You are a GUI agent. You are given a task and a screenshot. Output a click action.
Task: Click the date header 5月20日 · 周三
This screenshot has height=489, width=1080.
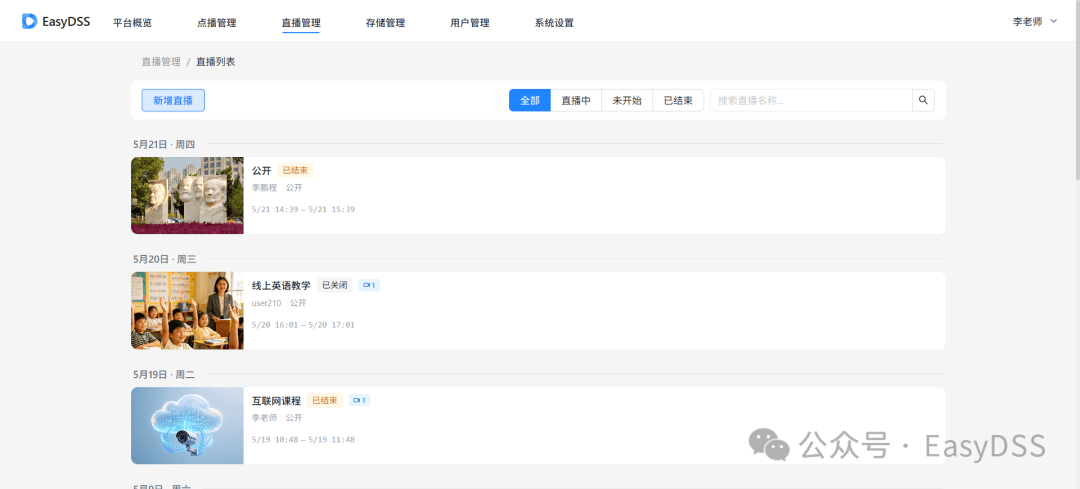[x=165, y=259]
